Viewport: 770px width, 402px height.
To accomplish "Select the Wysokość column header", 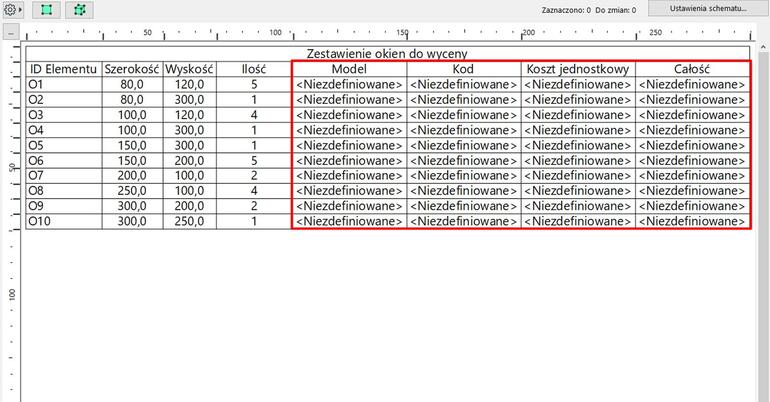I will point(190,69).
